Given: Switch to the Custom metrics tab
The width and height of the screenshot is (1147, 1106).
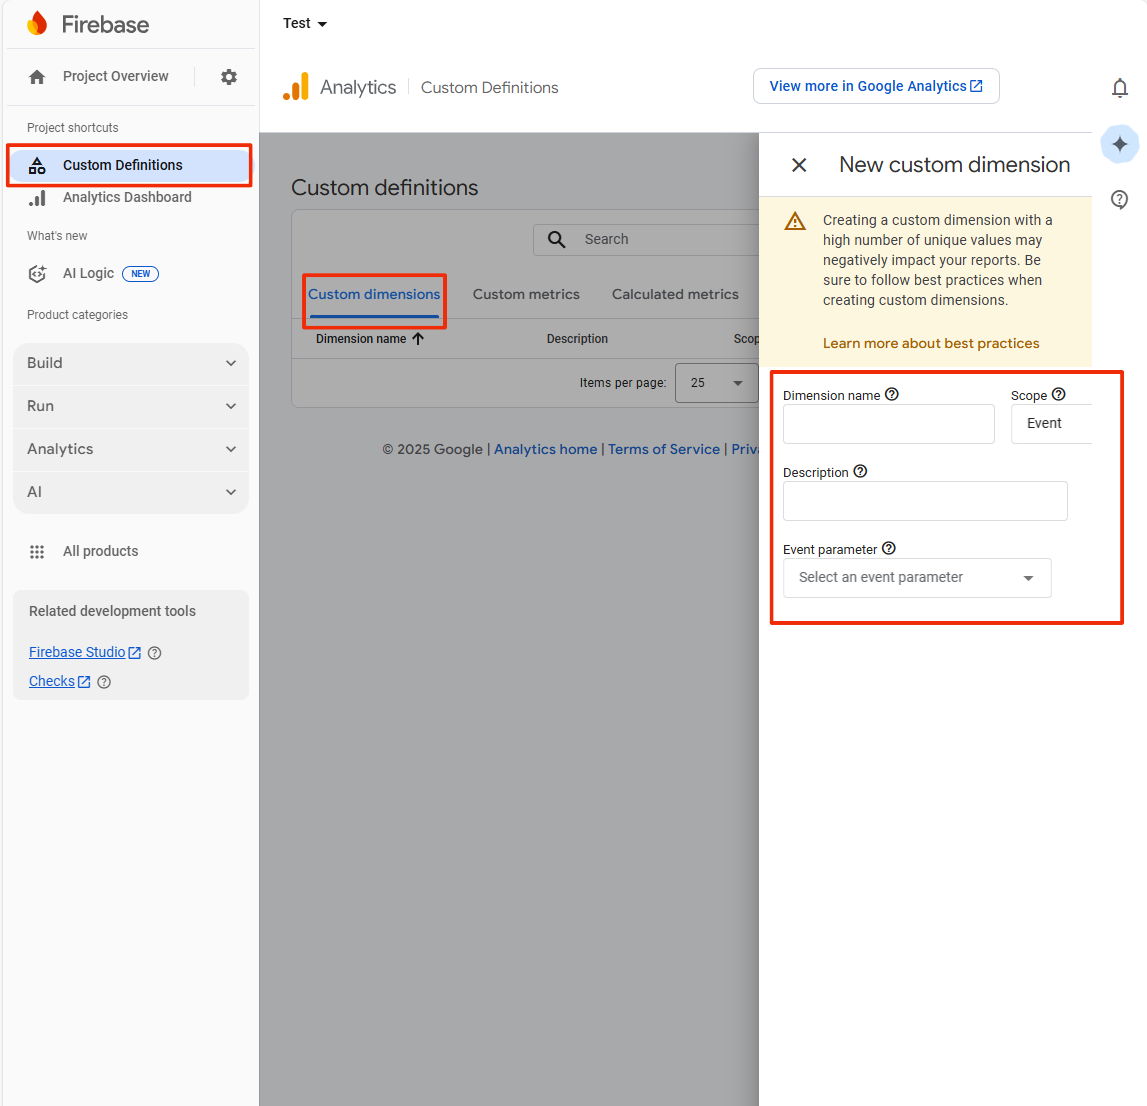Looking at the screenshot, I should 526,294.
